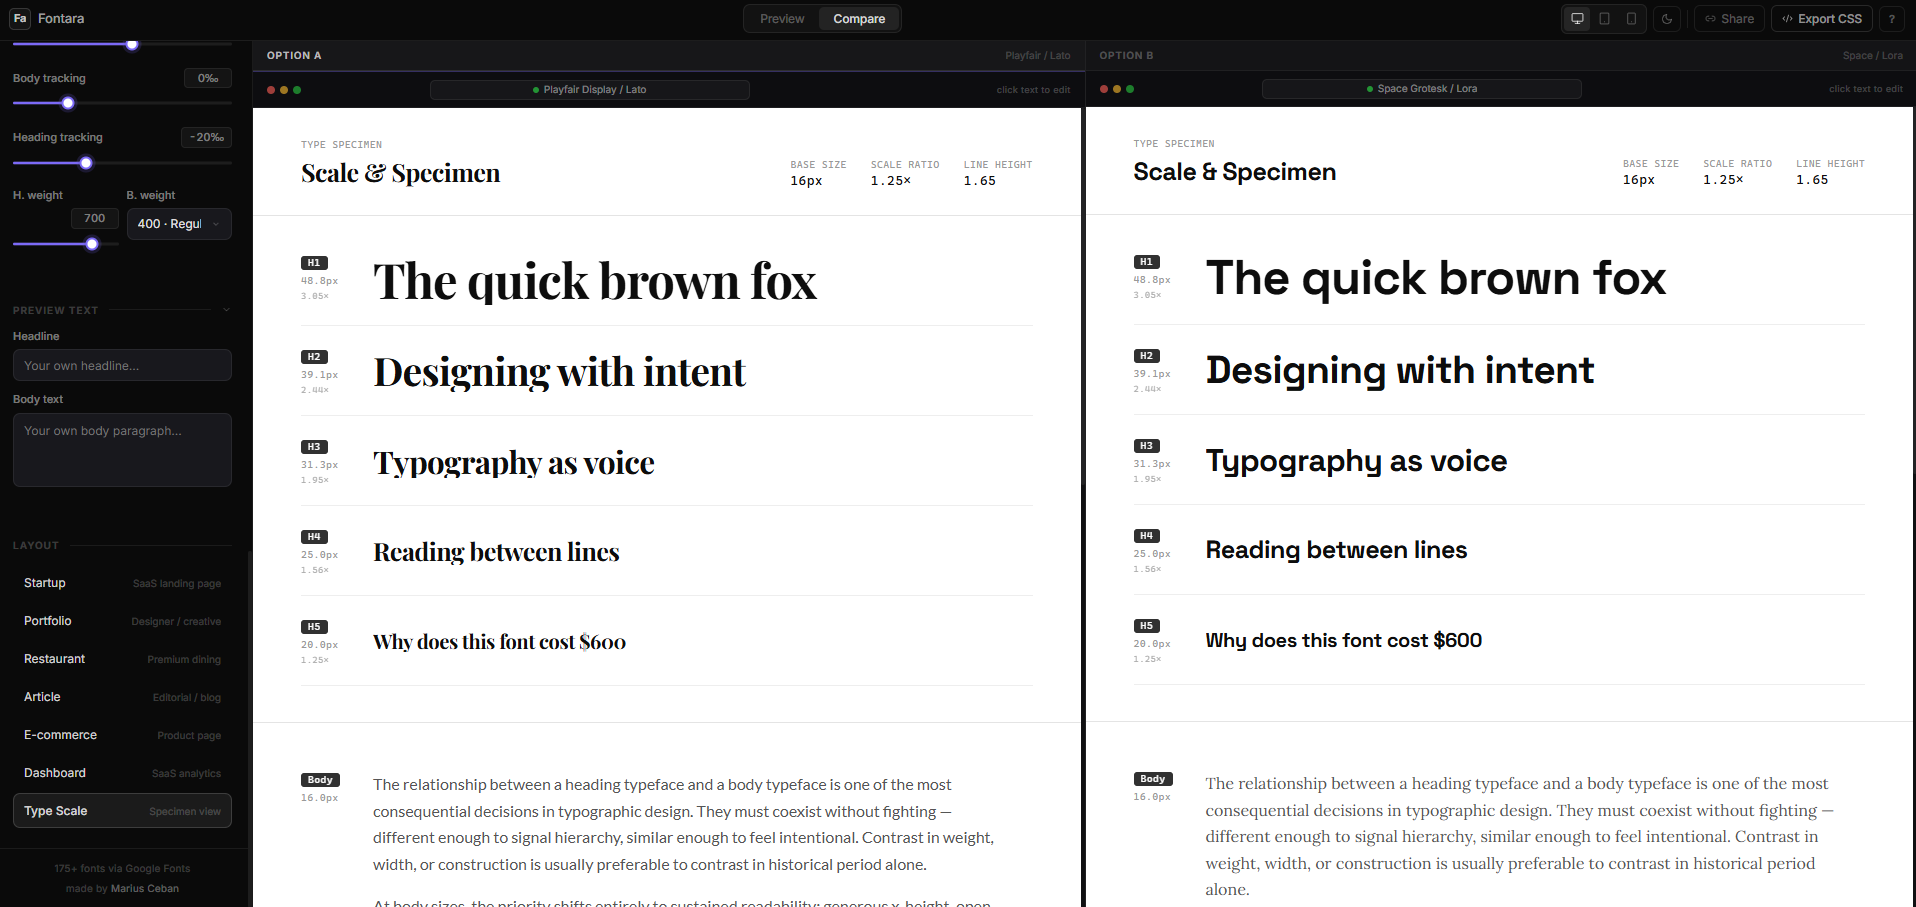Click the yellow dot in Option A header
The image size is (1916, 907).
tap(284, 89)
